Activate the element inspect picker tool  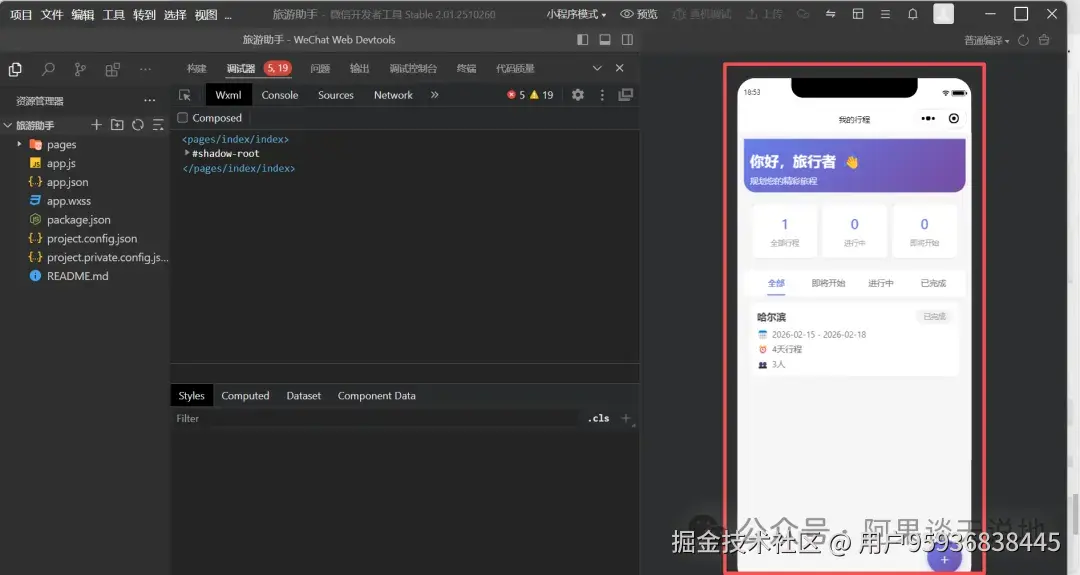click(x=185, y=95)
